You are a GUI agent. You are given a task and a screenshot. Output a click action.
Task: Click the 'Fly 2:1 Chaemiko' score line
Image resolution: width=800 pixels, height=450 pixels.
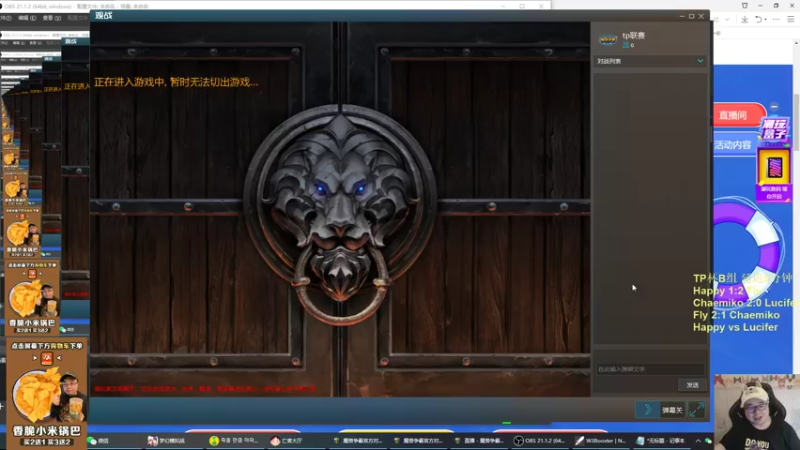[736, 315]
